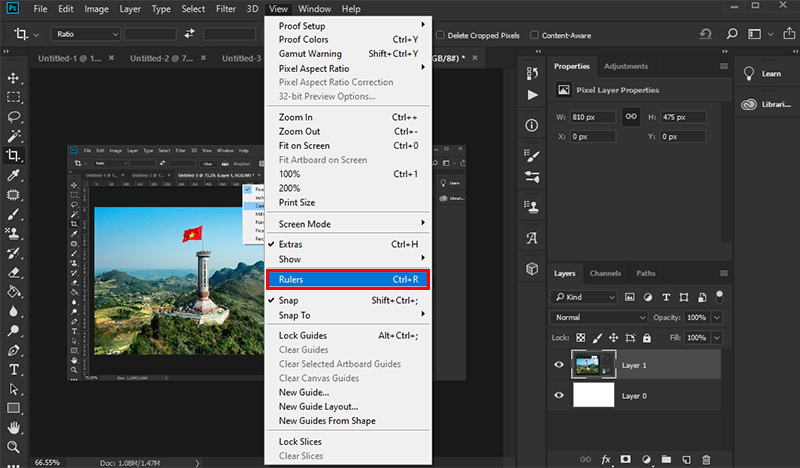Open the Actions panel play icon
800x468 pixels.
pos(532,95)
